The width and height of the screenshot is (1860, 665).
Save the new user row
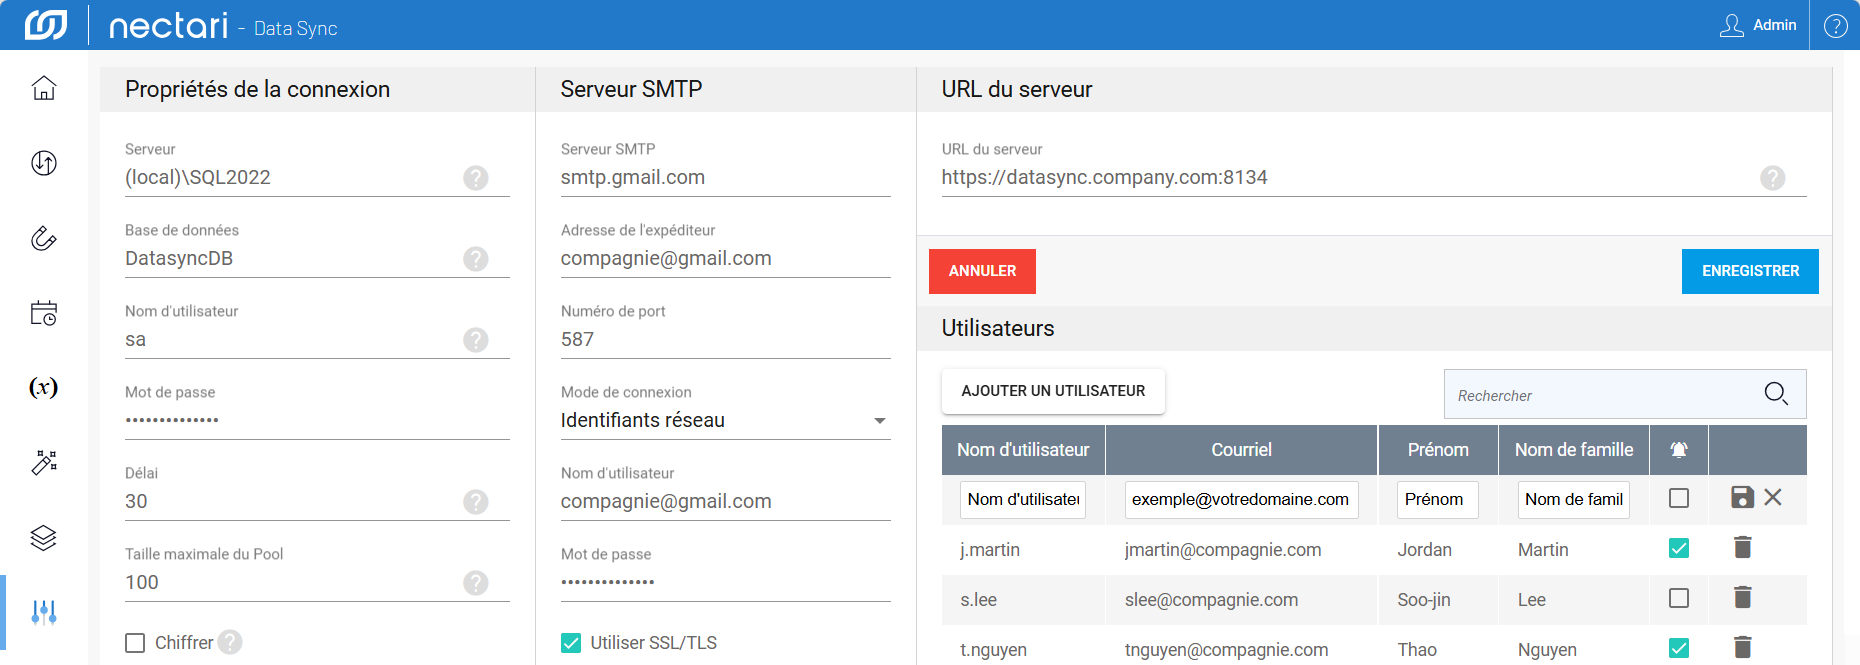point(1742,497)
